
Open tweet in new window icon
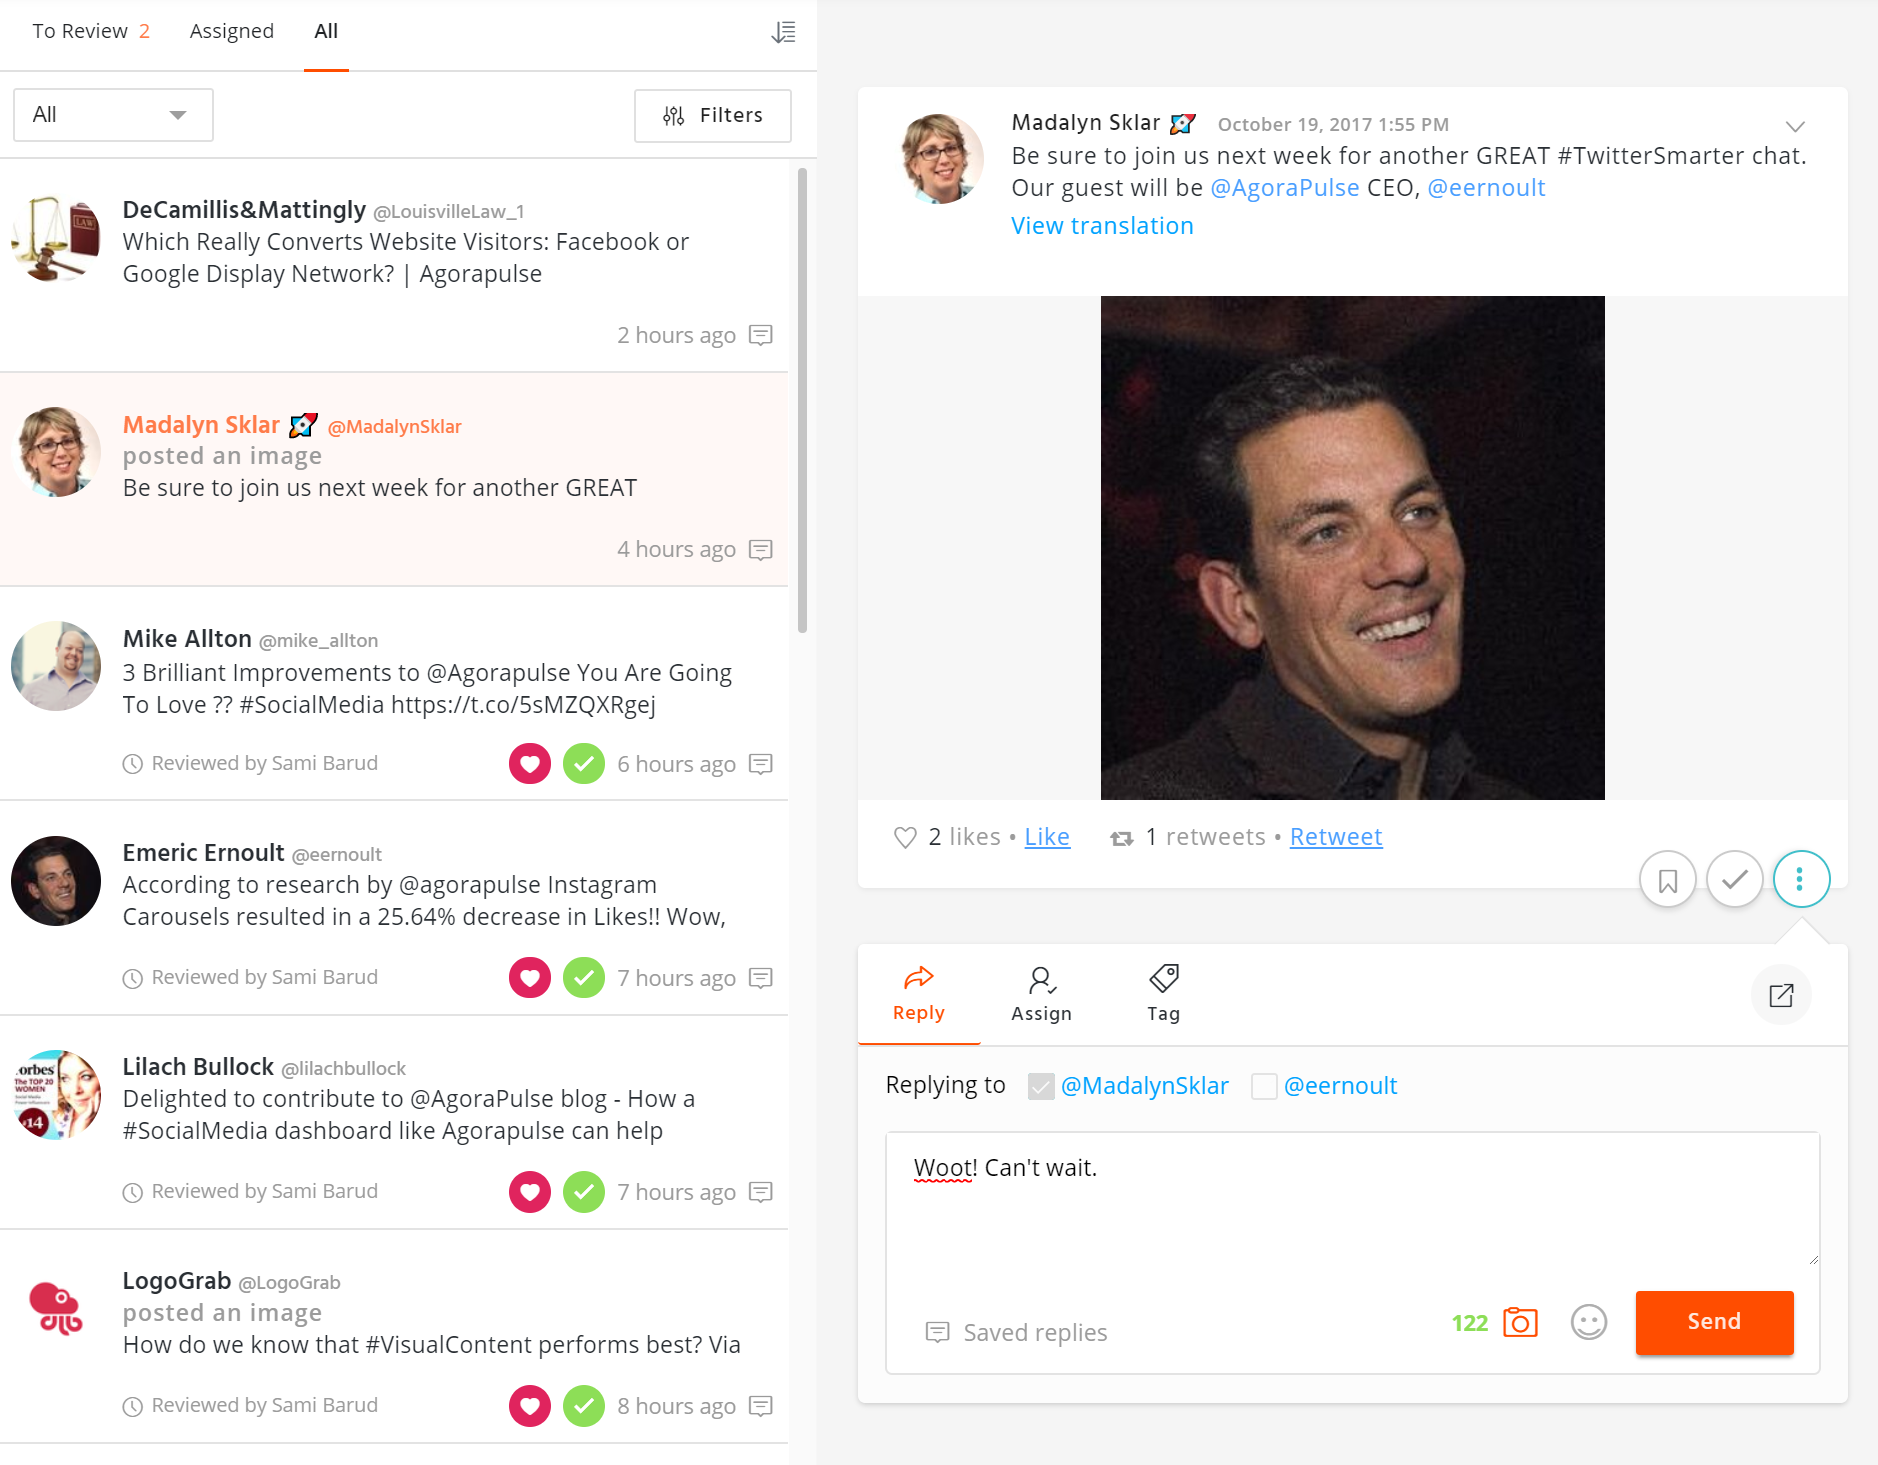(x=1781, y=995)
